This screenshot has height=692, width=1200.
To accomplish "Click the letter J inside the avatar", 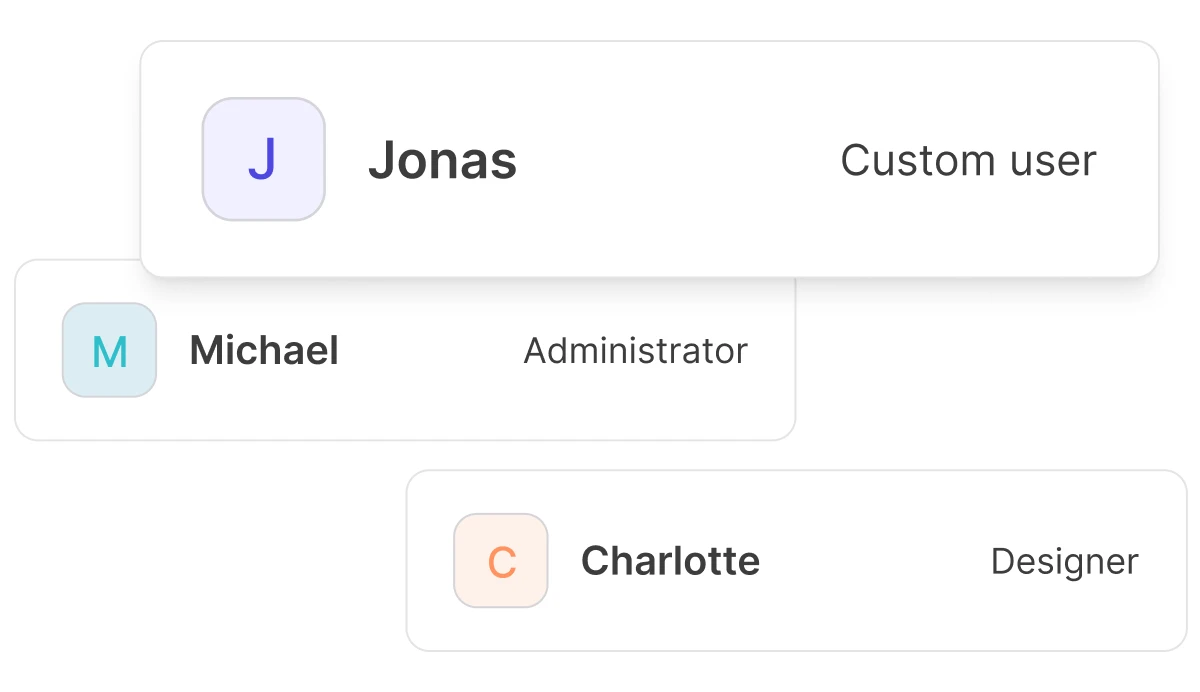I will 262,160.
